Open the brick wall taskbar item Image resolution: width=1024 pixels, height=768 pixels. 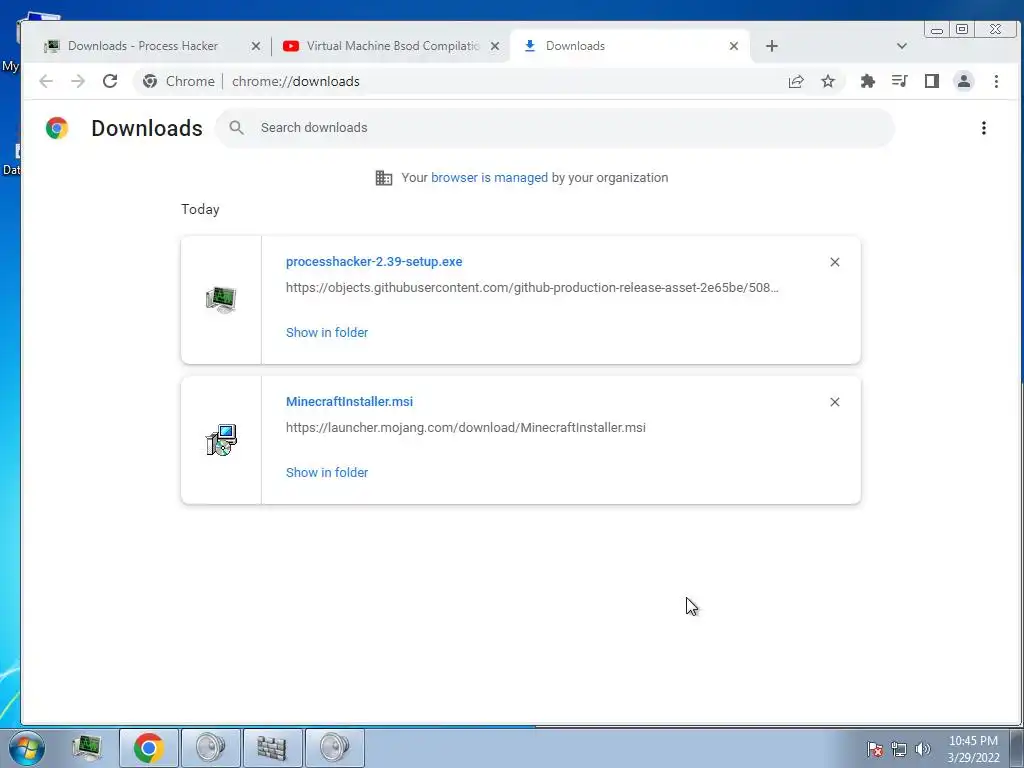[272, 748]
